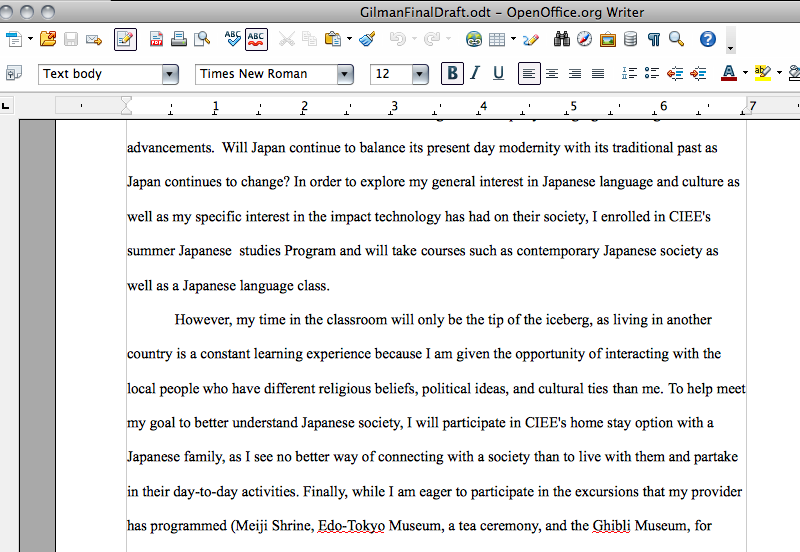Viewport: 800px width, 552px height.
Task: Center the paragraph text
Action: click(x=552, y=74)
